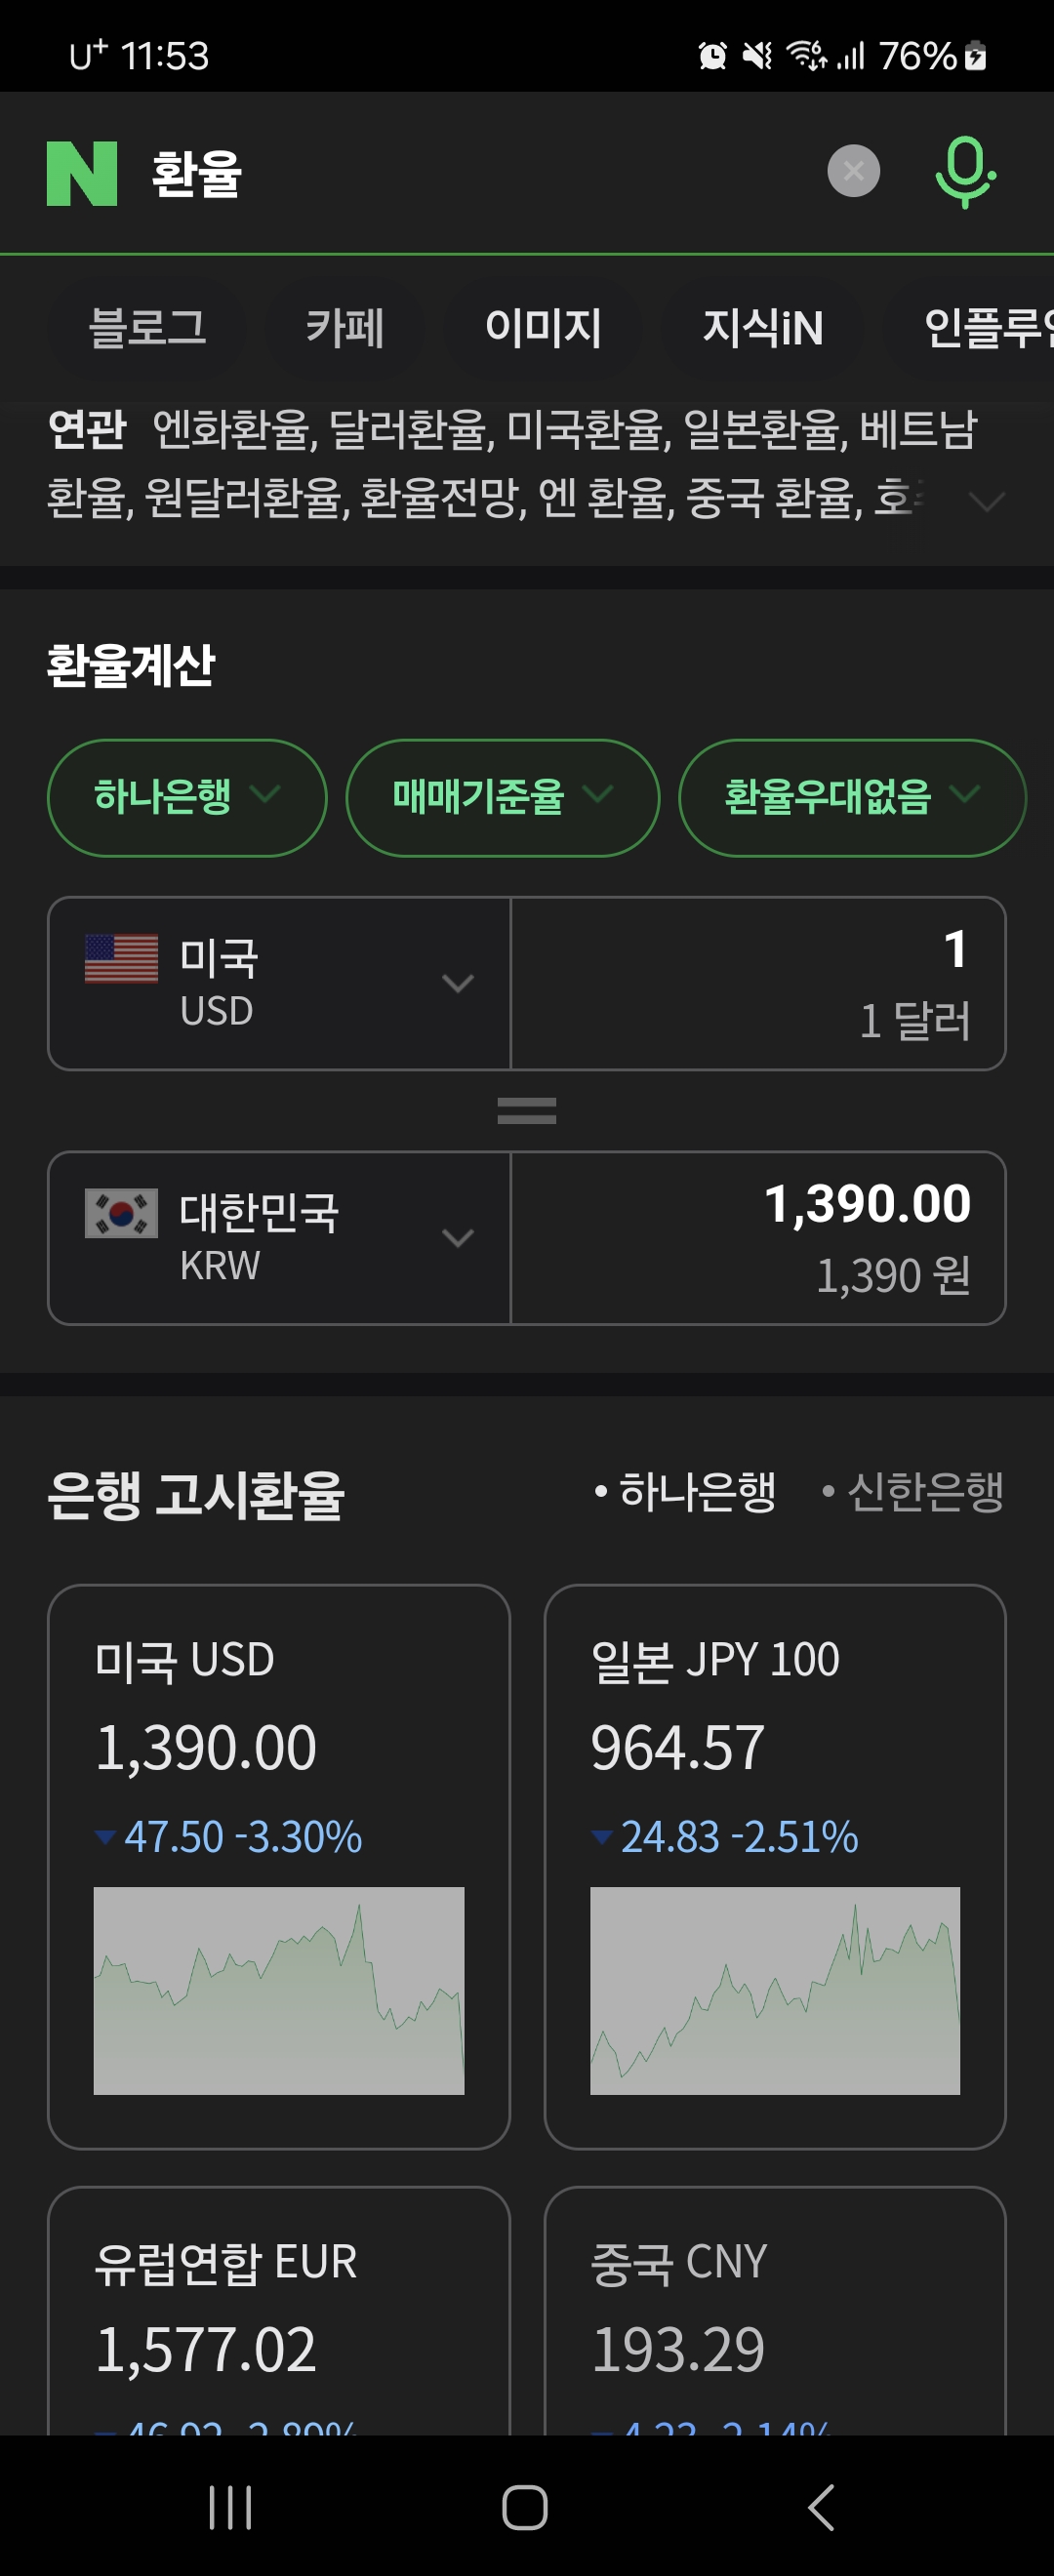Tap the United States flag icon

tap(121, 959)
